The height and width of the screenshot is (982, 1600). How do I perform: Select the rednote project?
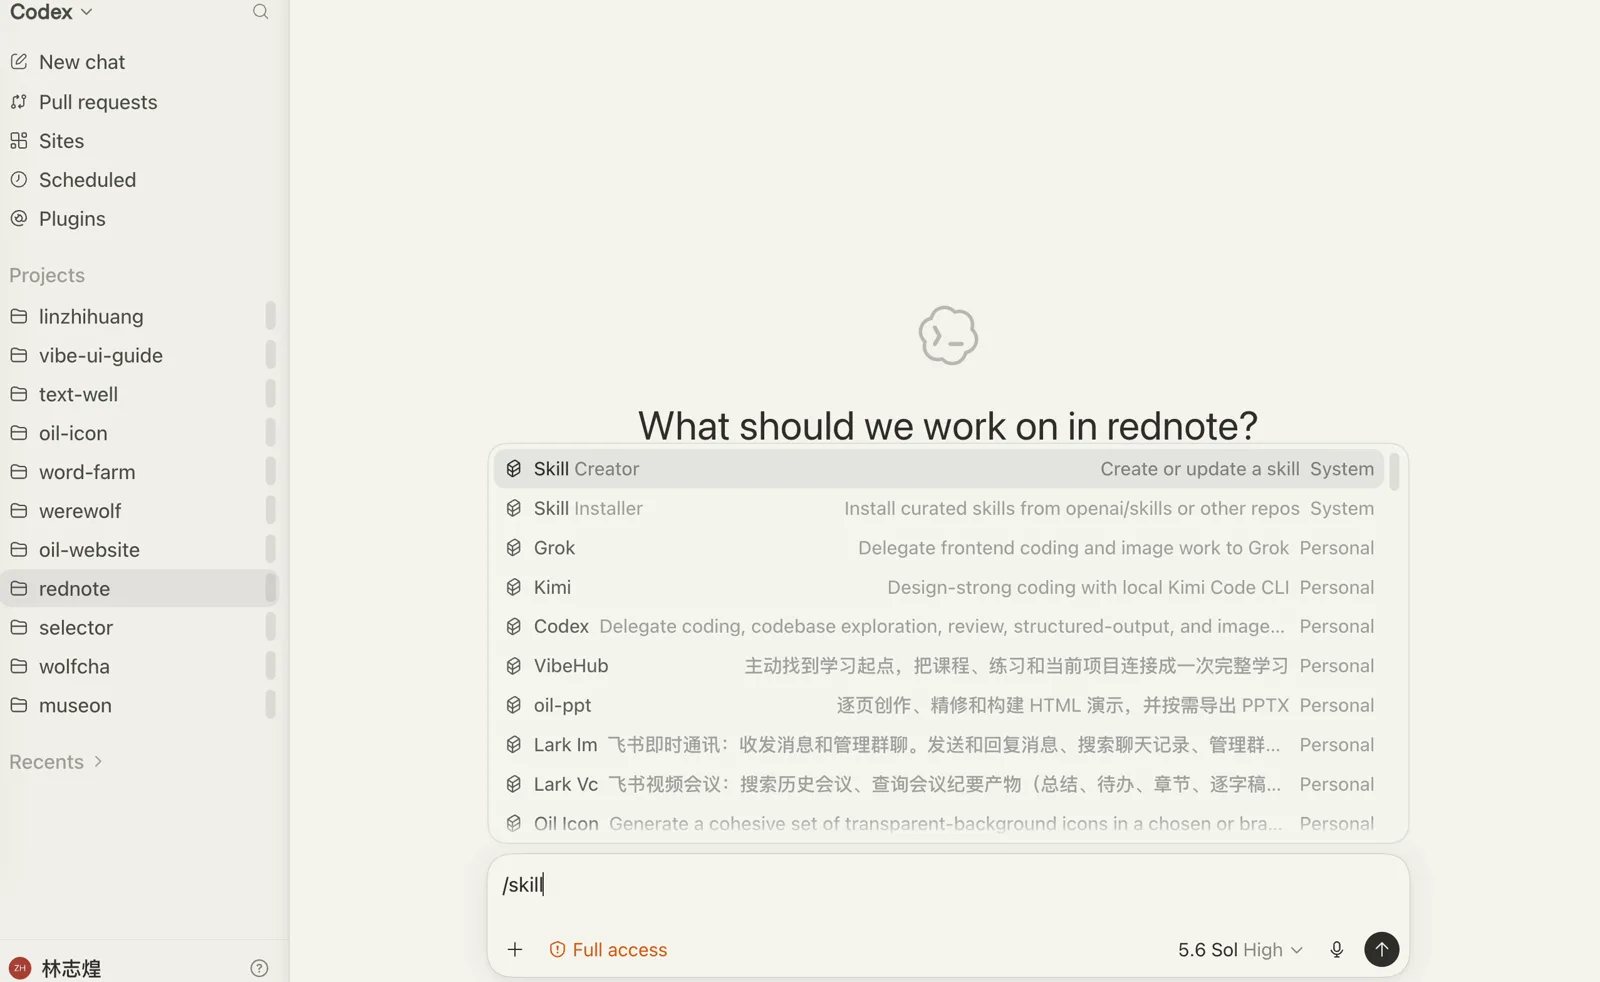tap(139, 589)
